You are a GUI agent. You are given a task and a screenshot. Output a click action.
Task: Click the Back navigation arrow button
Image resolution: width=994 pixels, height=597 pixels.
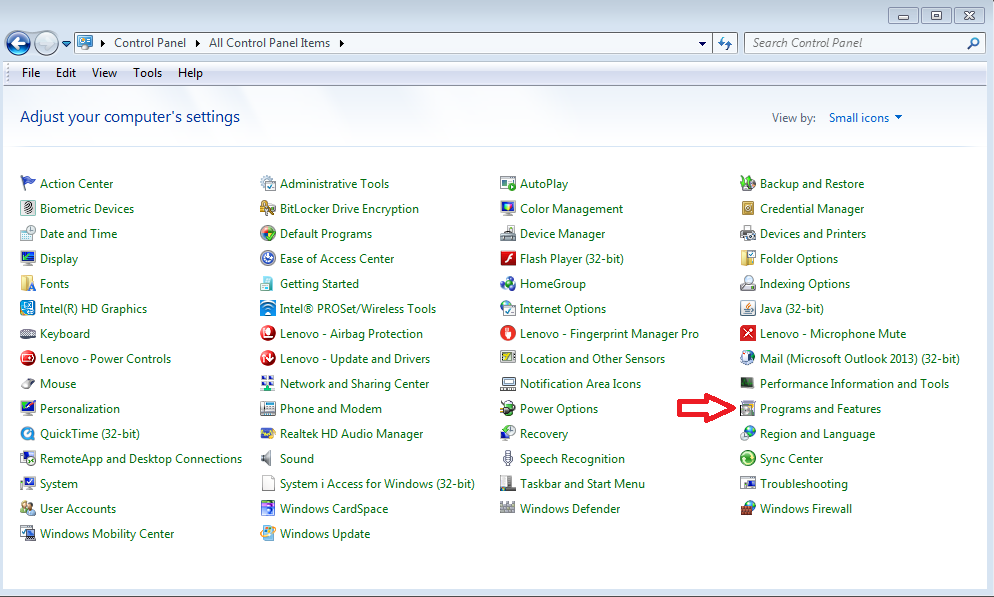coord(18,43)
